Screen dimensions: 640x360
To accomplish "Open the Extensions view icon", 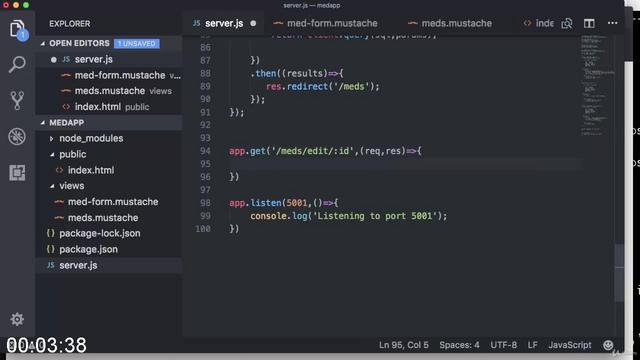I will 17,173.
